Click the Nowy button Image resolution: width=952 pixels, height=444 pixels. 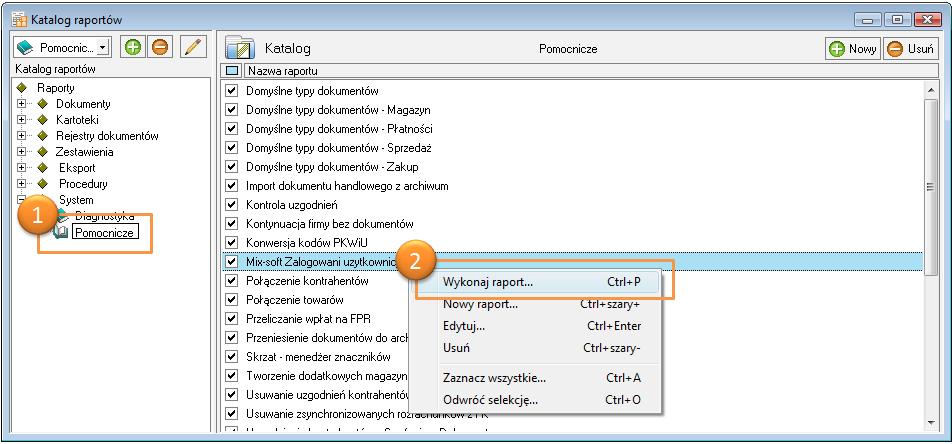point(852,49)
